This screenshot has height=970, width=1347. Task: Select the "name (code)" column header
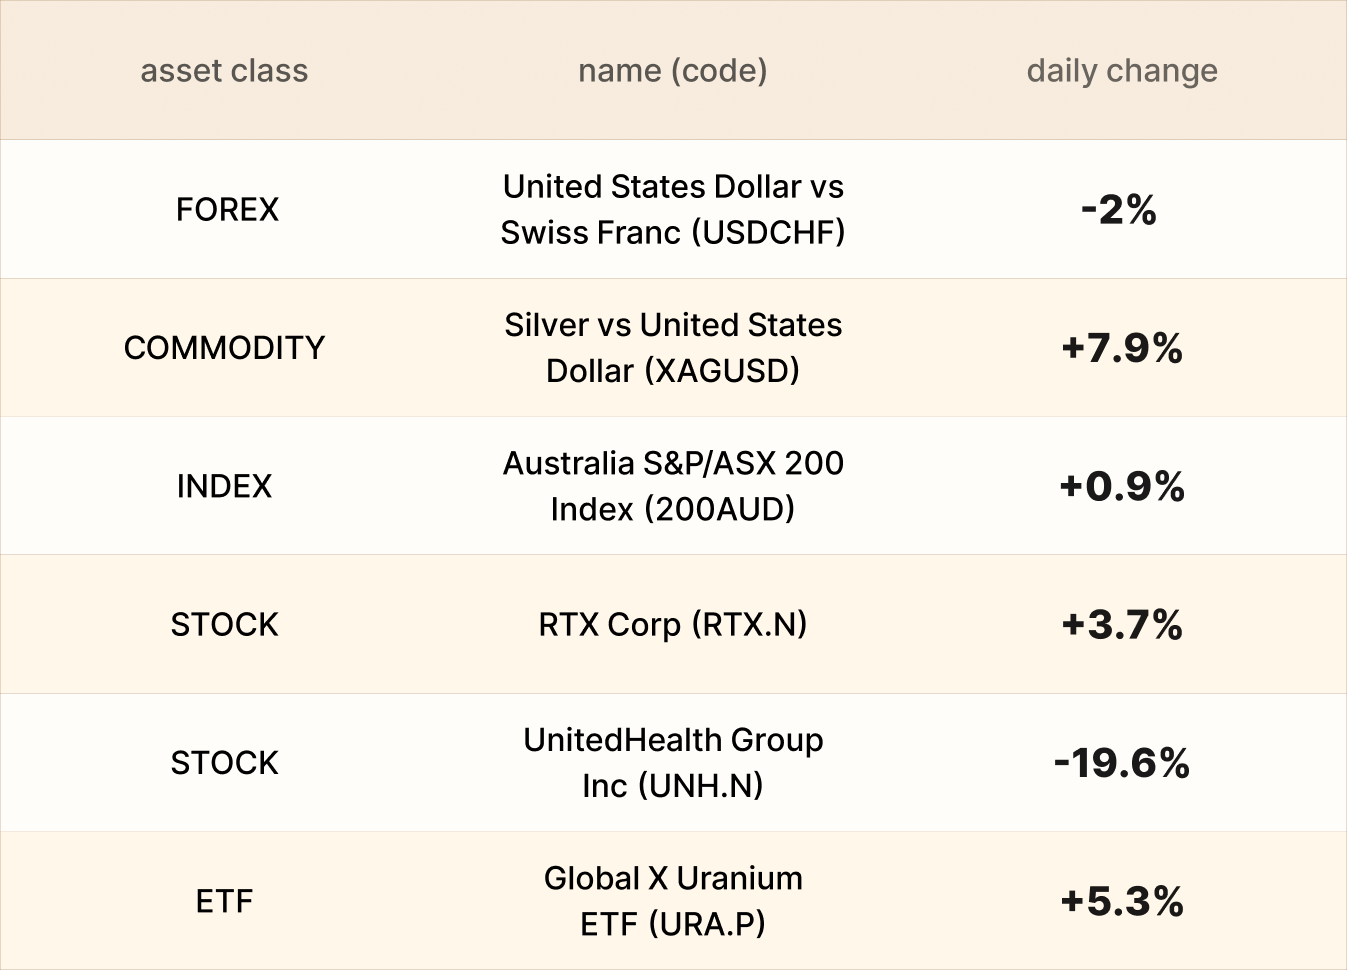(x=672, y=71)
